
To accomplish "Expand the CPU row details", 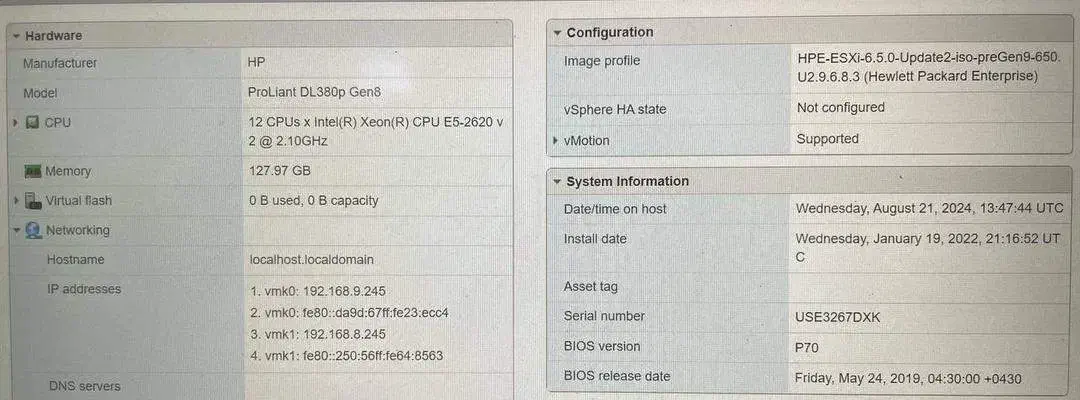I will pos(16,123).
